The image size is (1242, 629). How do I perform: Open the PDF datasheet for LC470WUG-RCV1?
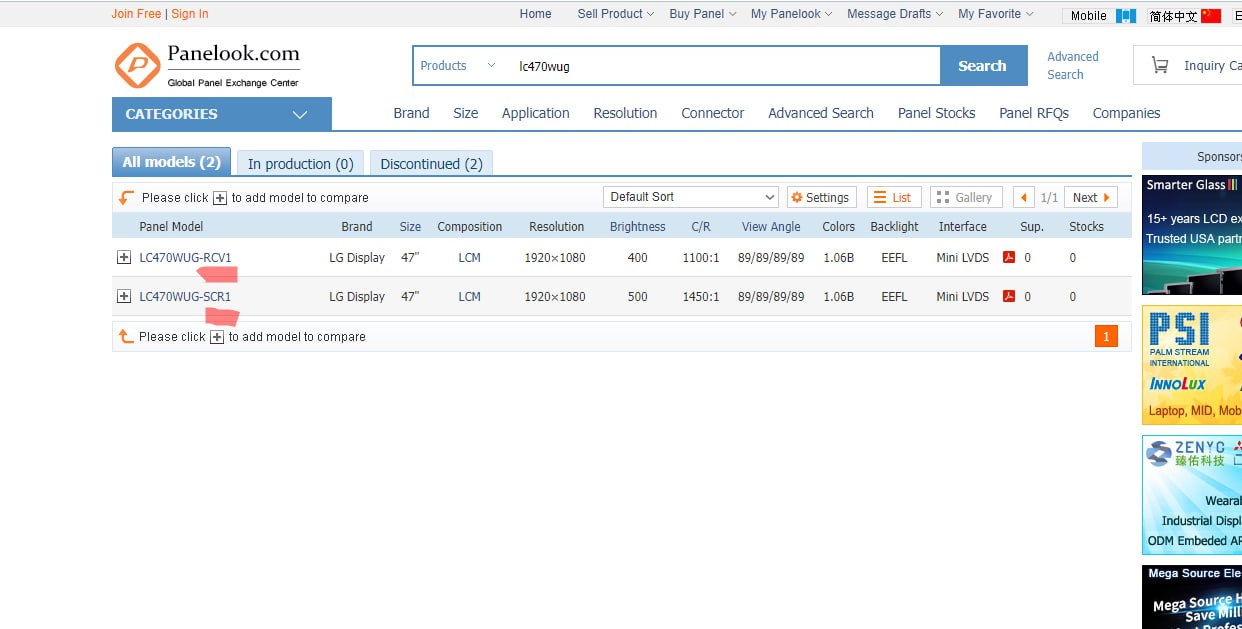coord(1009,257)
